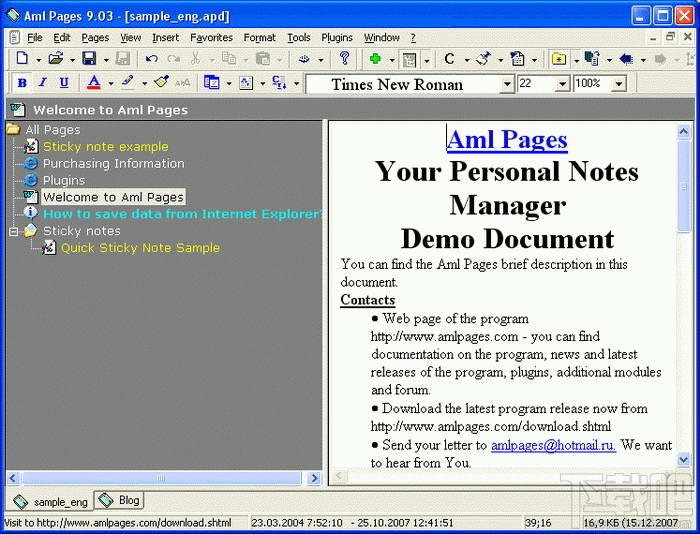Add a new page with green plus
Image resolution: width=700 pixels, height=534 pixels.
[375, 58]
